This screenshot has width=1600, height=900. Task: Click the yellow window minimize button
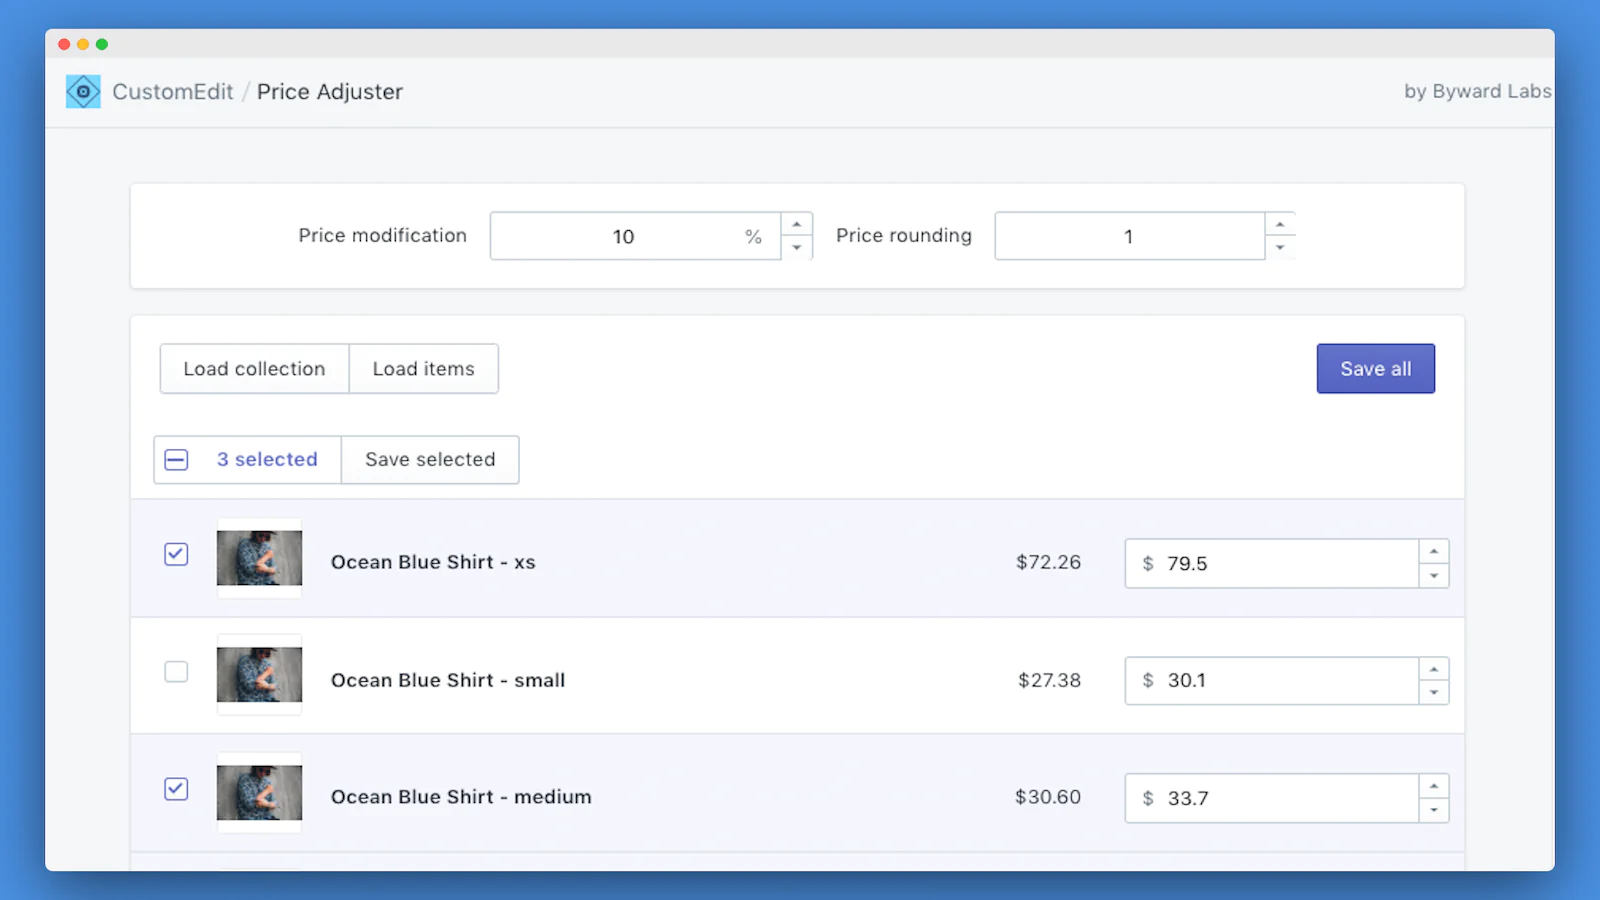tap(83, 44)
